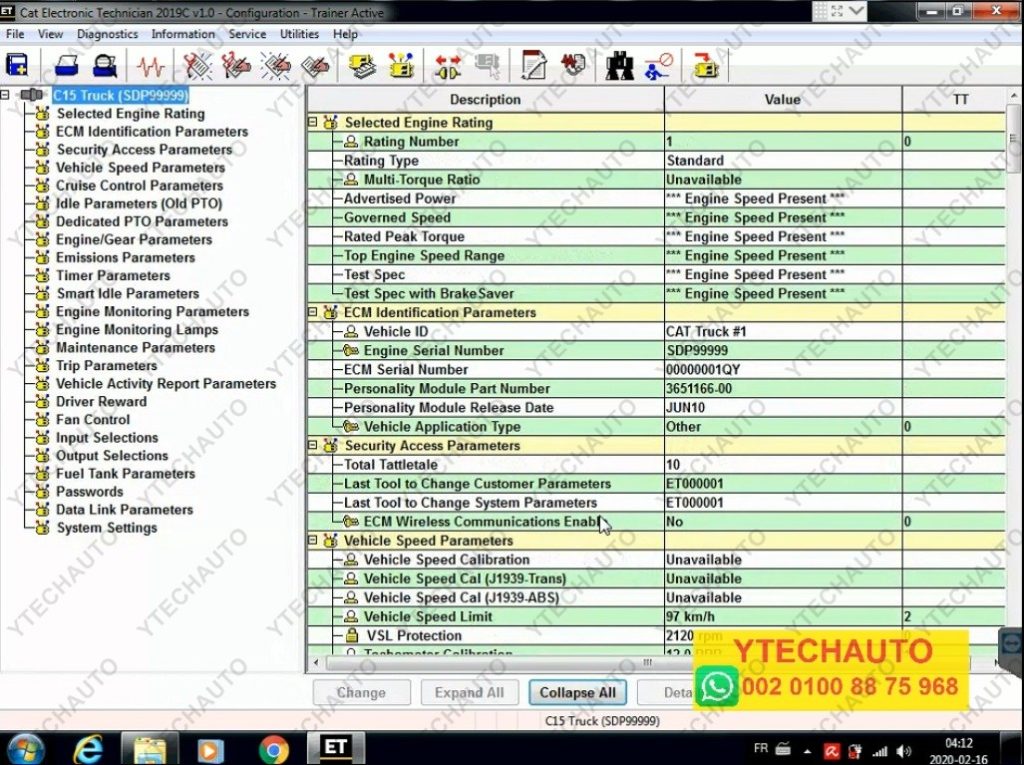
Task: Select Idle Parameters (Old PTO) tree item
Action: pyautogui.click(x=138, y=203)
